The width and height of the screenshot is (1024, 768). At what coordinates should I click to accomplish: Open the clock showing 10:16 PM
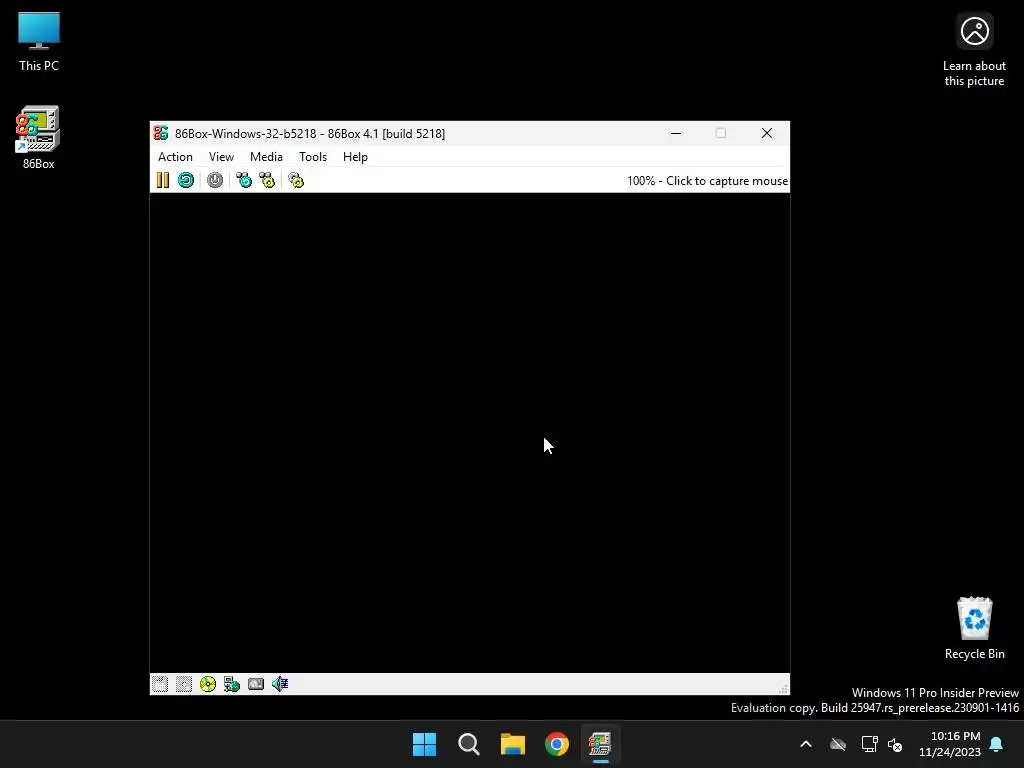(x=950, y=744)
